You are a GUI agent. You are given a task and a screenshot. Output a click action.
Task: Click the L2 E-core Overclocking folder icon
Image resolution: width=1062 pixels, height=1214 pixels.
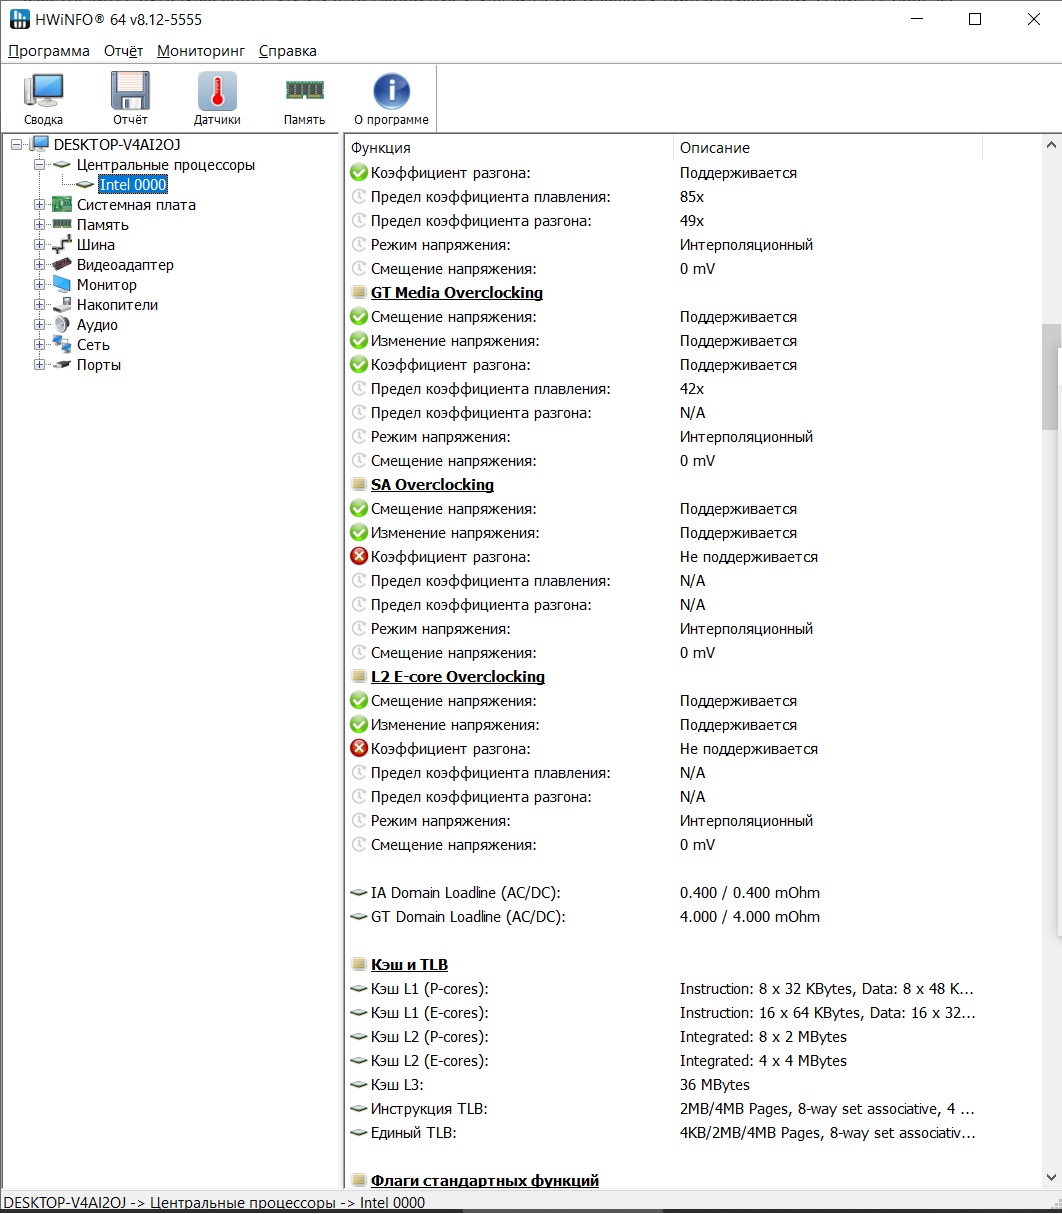coord(359,677)
